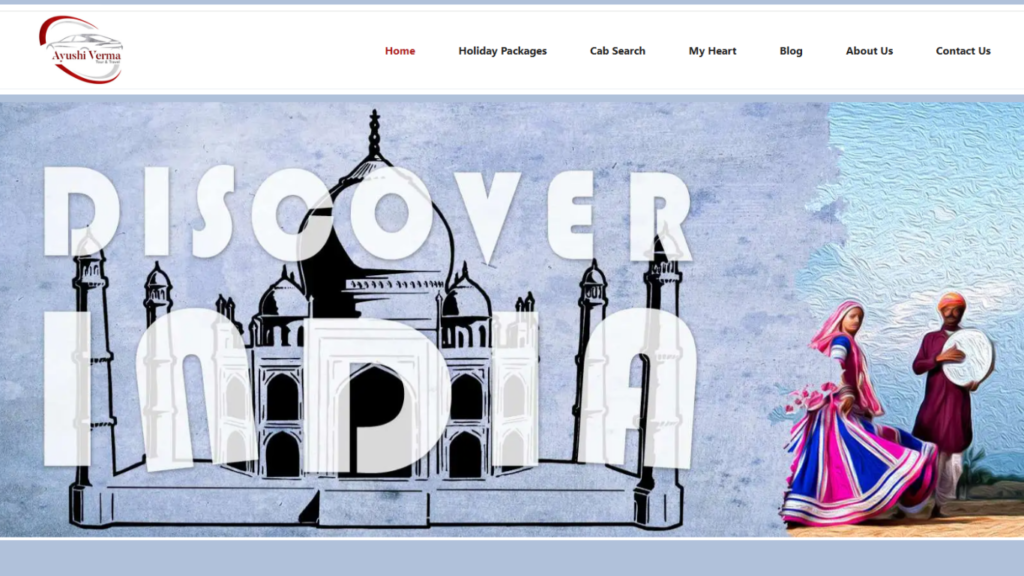Go to the Home page link
1024x576 pixels.
pos(400,51)
